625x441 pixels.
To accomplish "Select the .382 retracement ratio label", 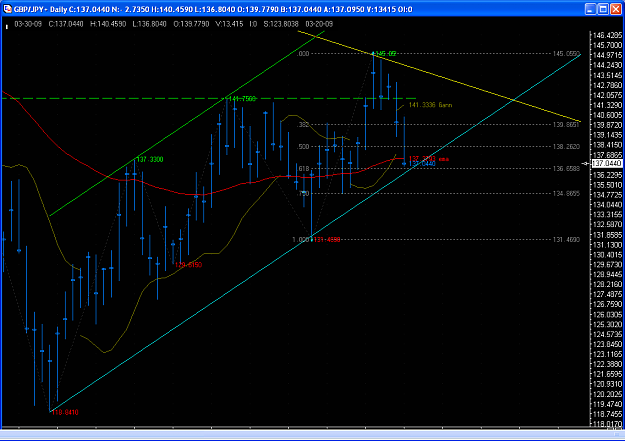I will (303, 125).
